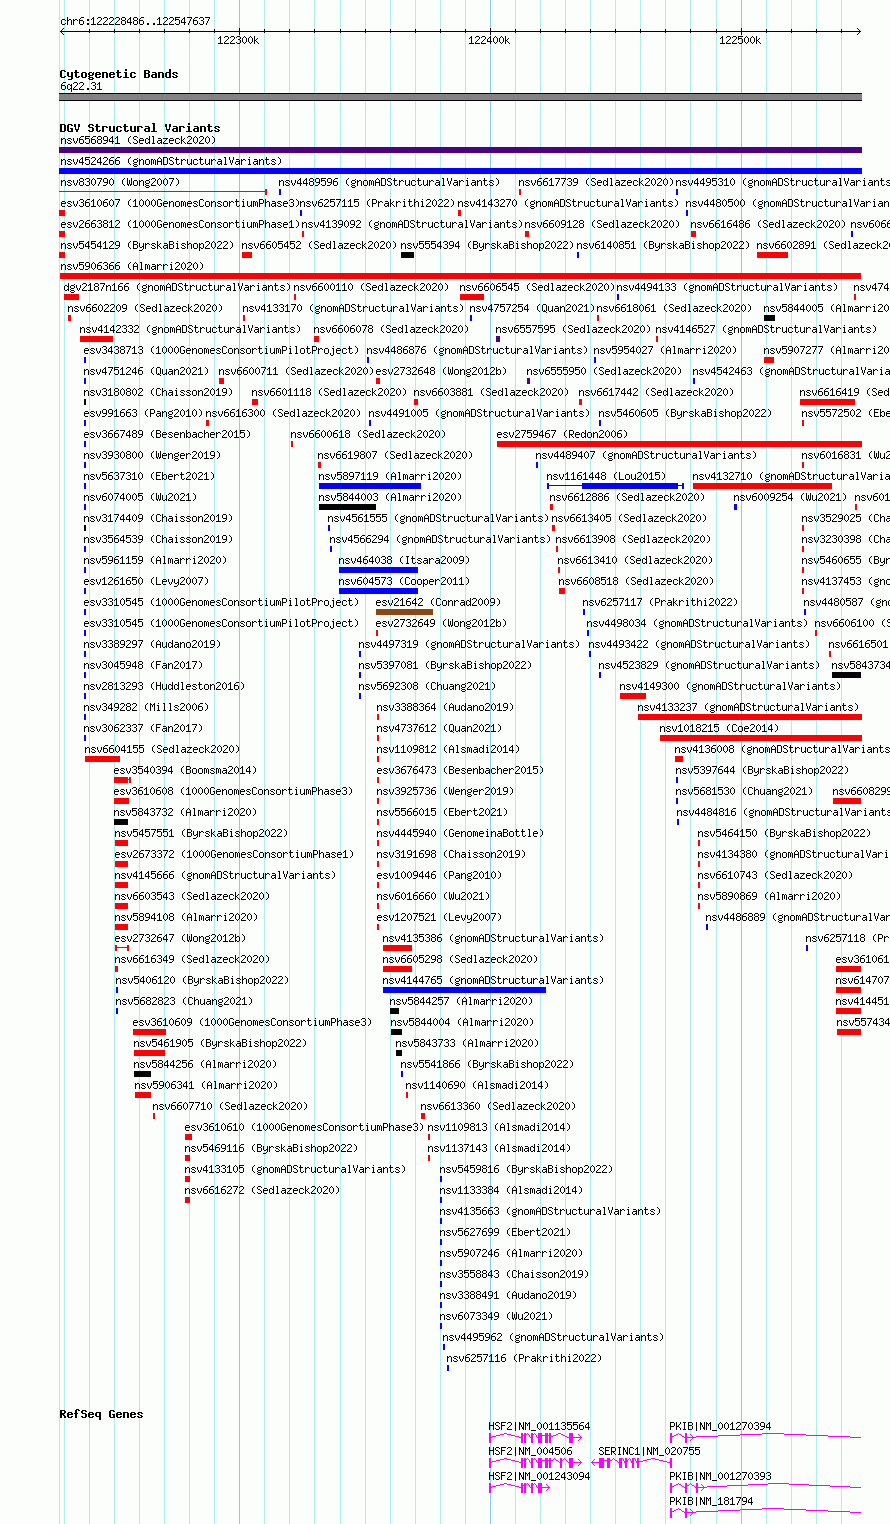The width and height of the screenshot is (890, 1524).
Task: Click the 6q22.31 cytogenetic band label
Action: click(81, 87)
